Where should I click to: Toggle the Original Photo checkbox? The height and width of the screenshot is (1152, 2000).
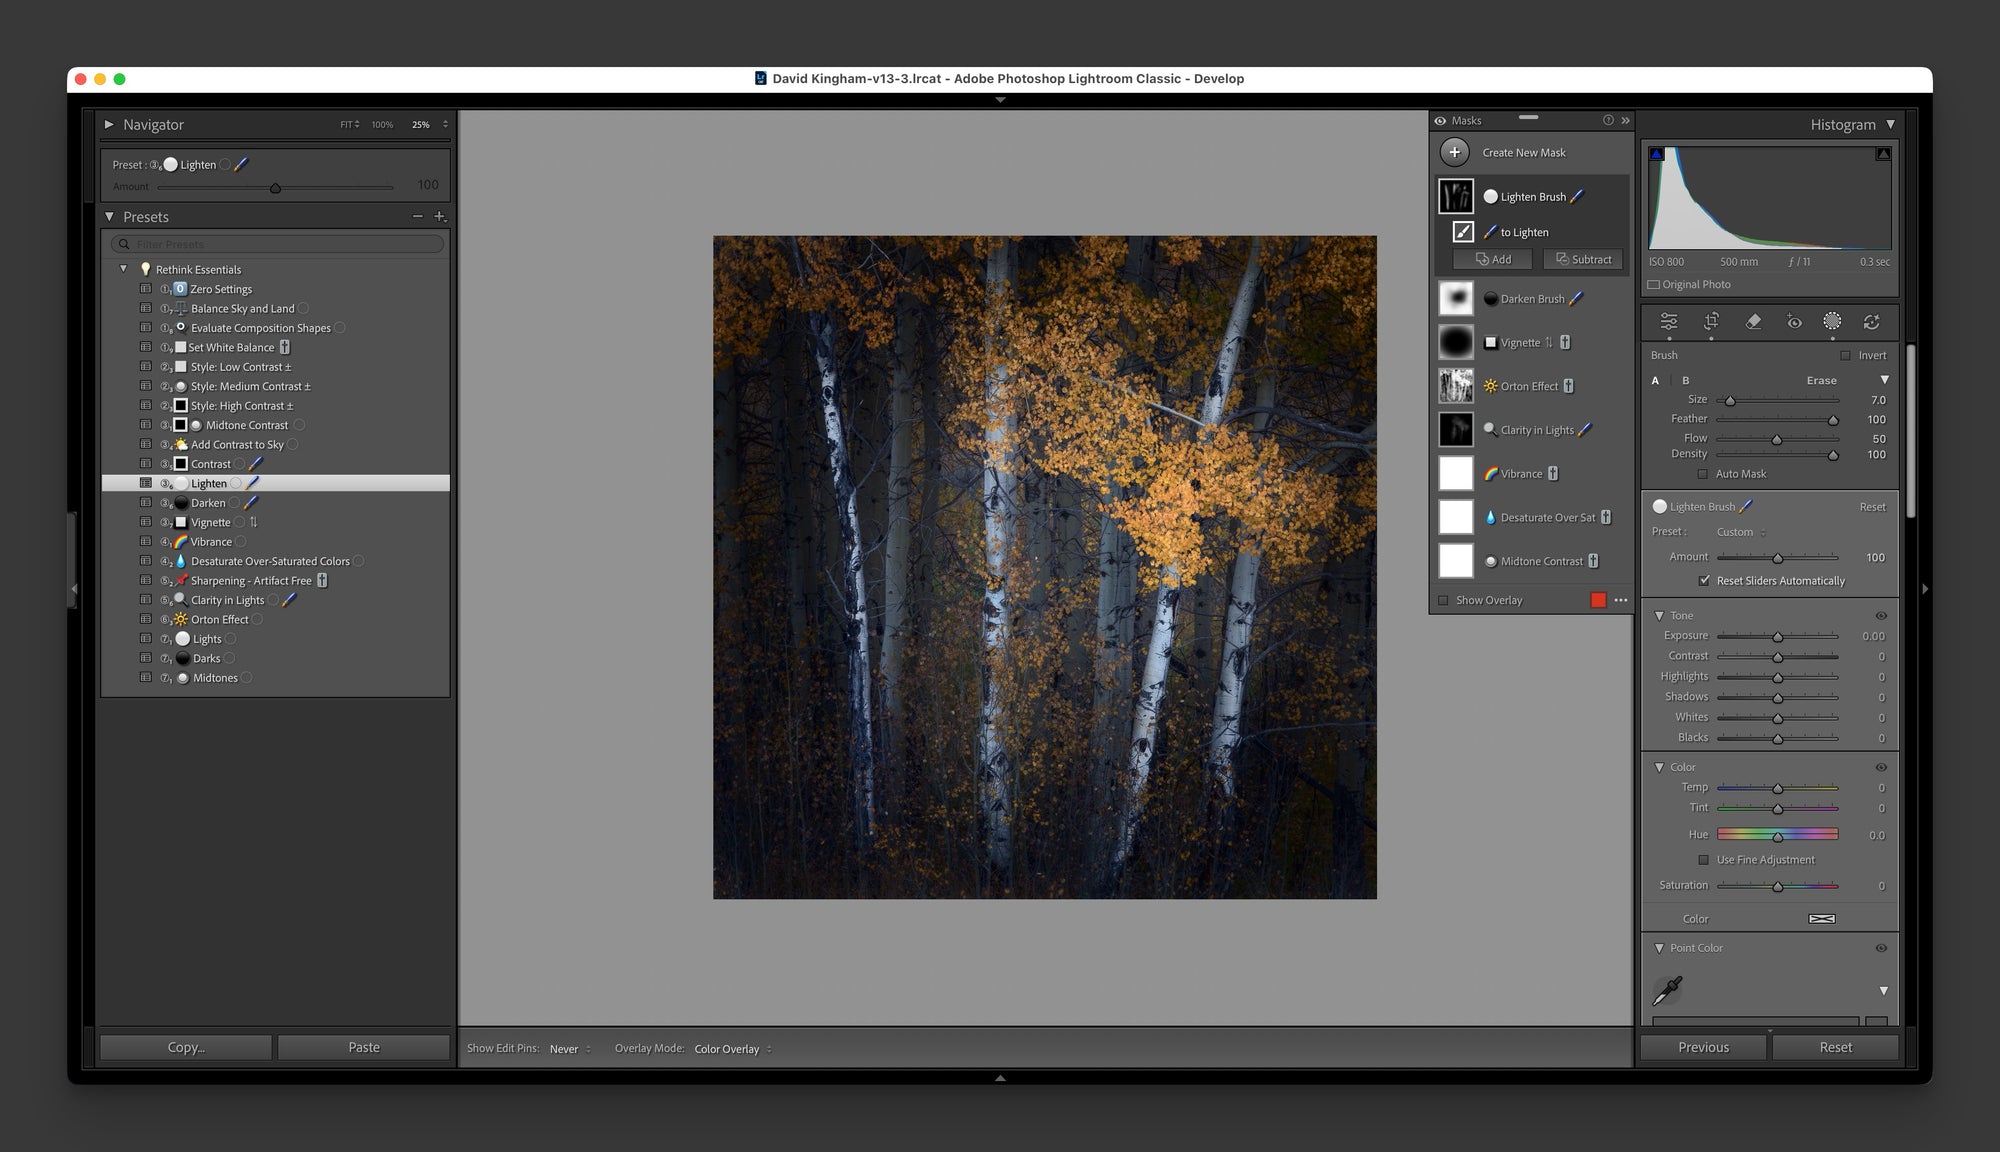pyautogui.click(x=1654, y=284)
